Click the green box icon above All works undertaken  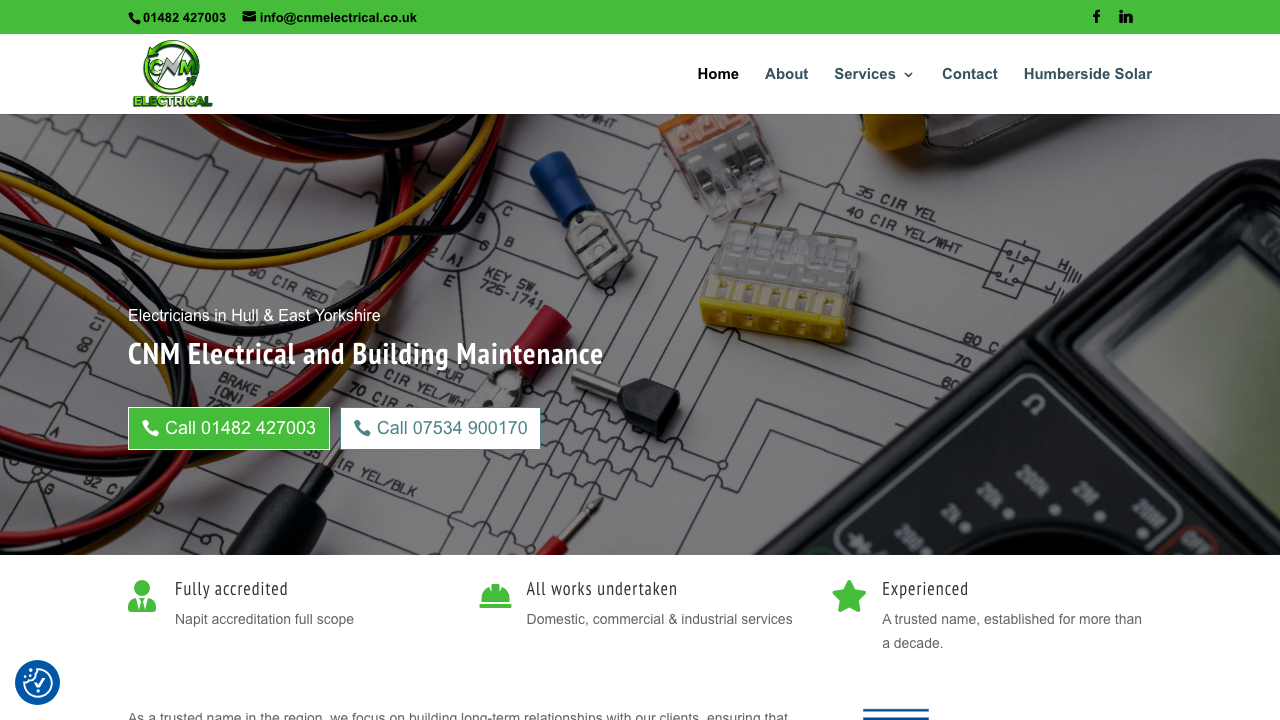[x=493, y=595]
